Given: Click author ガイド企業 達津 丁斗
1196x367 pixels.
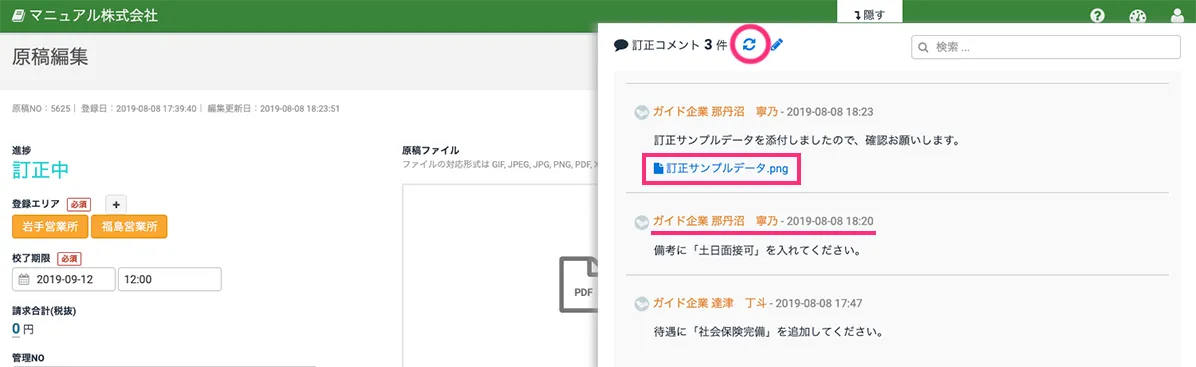Looking at the screenshot, I should click(709, 303).
